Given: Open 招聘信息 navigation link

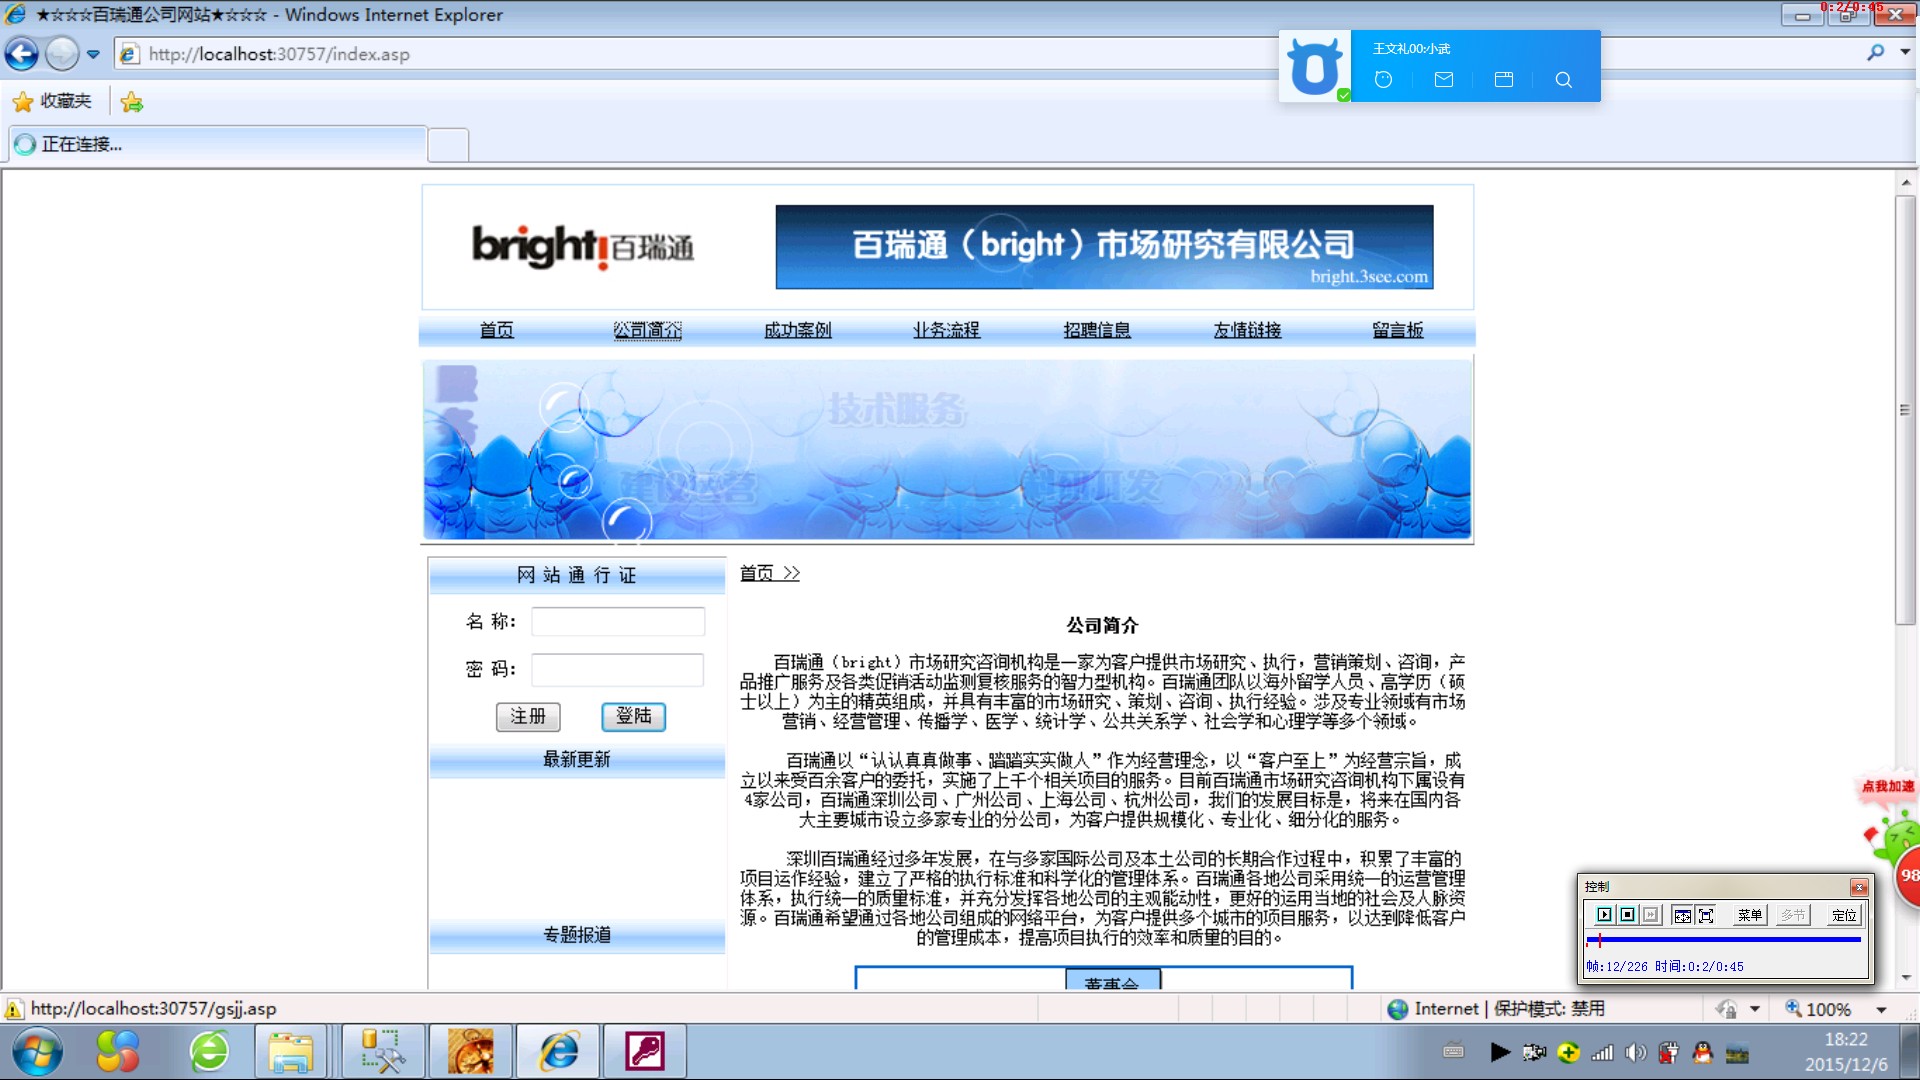Looking at the screenshot, I should pos(1097,330).
